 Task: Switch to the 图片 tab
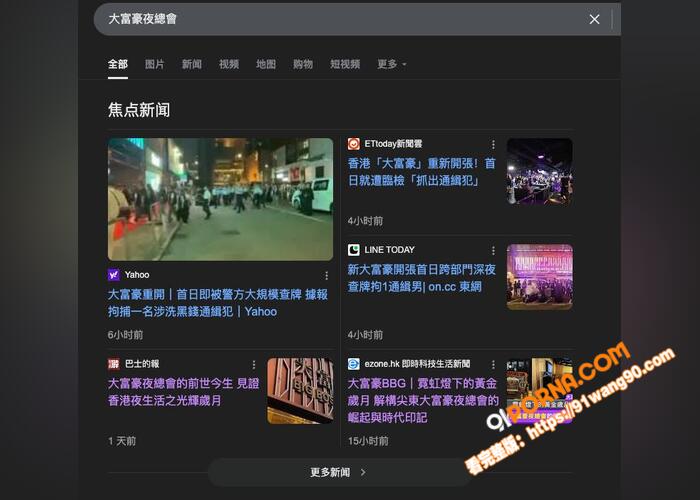pos(154,64)
